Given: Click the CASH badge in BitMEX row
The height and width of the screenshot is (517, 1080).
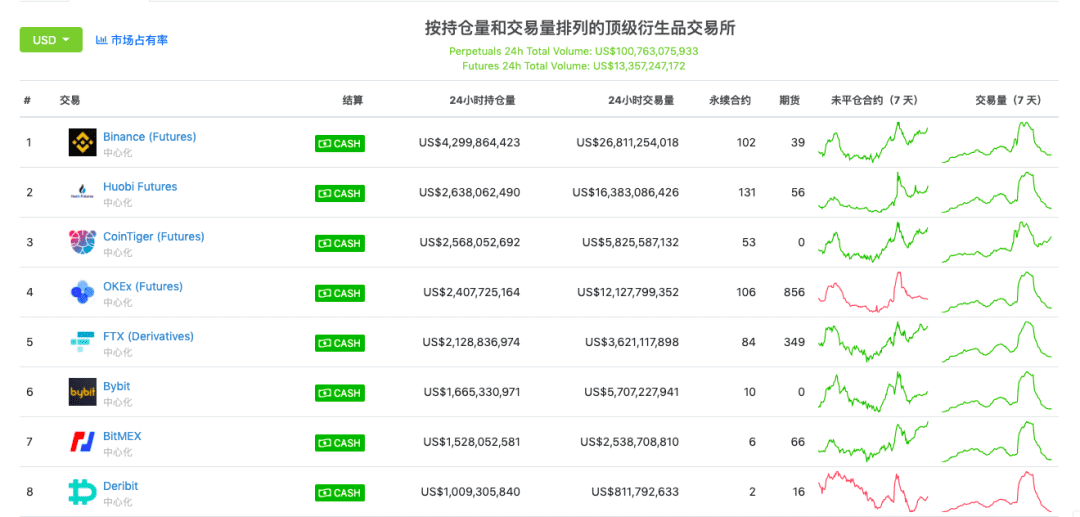Looking at the screenshot, I should point(340,443).
